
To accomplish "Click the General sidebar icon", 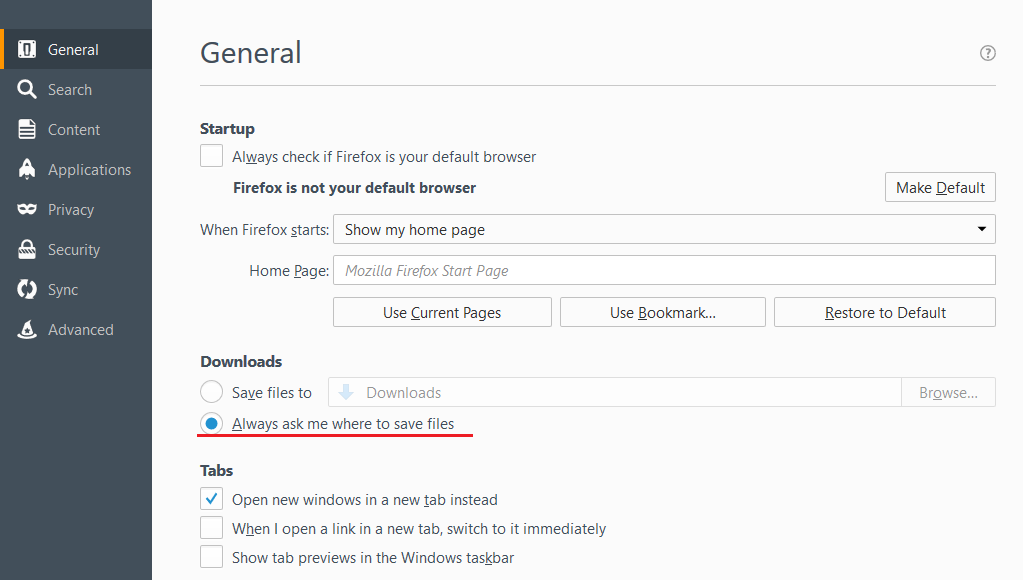I will (x=27, y=50).
